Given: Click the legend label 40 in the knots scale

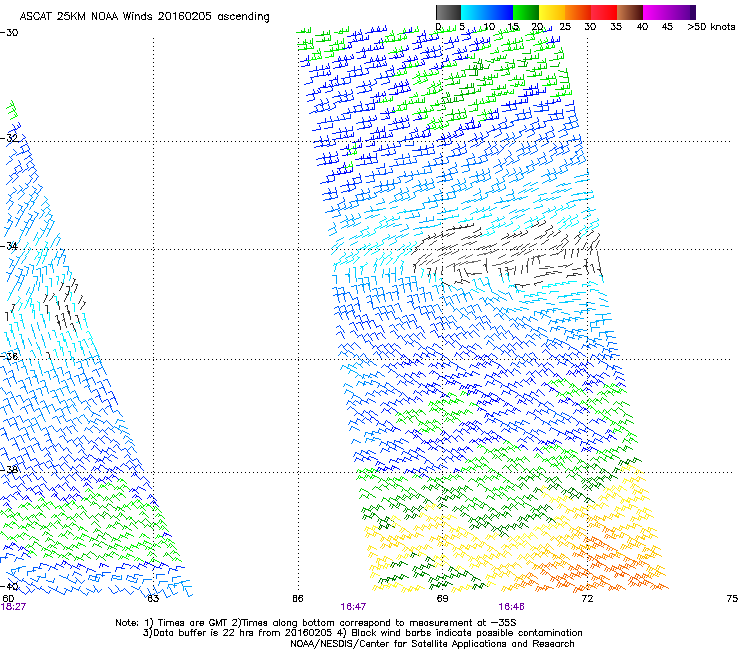Looking at the screenshot, I should click(642, 27).
